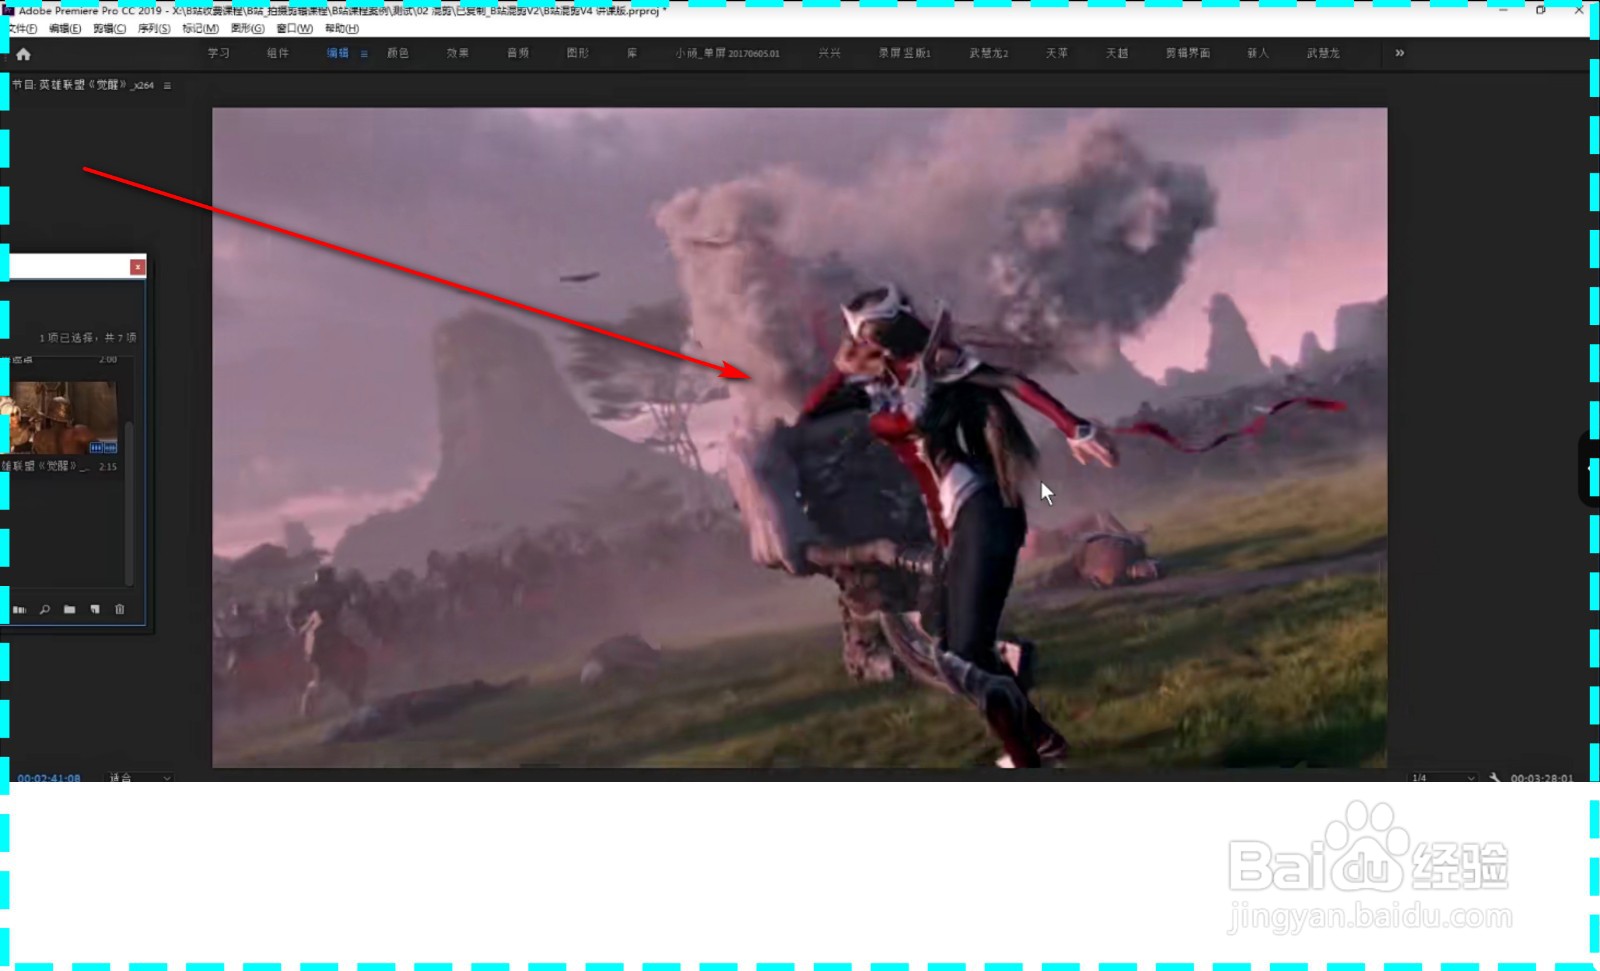Open the 窗口(W) menu
This screenshot has height=971, width=1600.
pos(294,28)
